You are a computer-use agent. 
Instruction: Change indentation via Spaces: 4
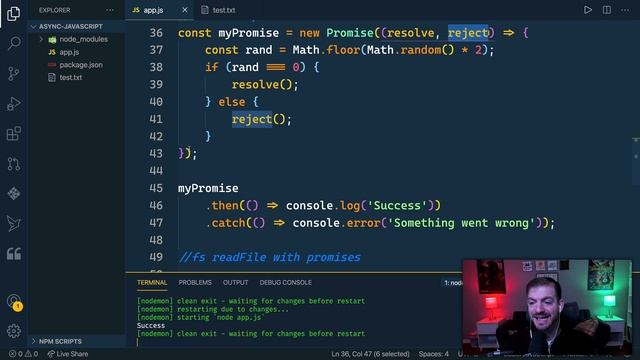tap(433, 354)
